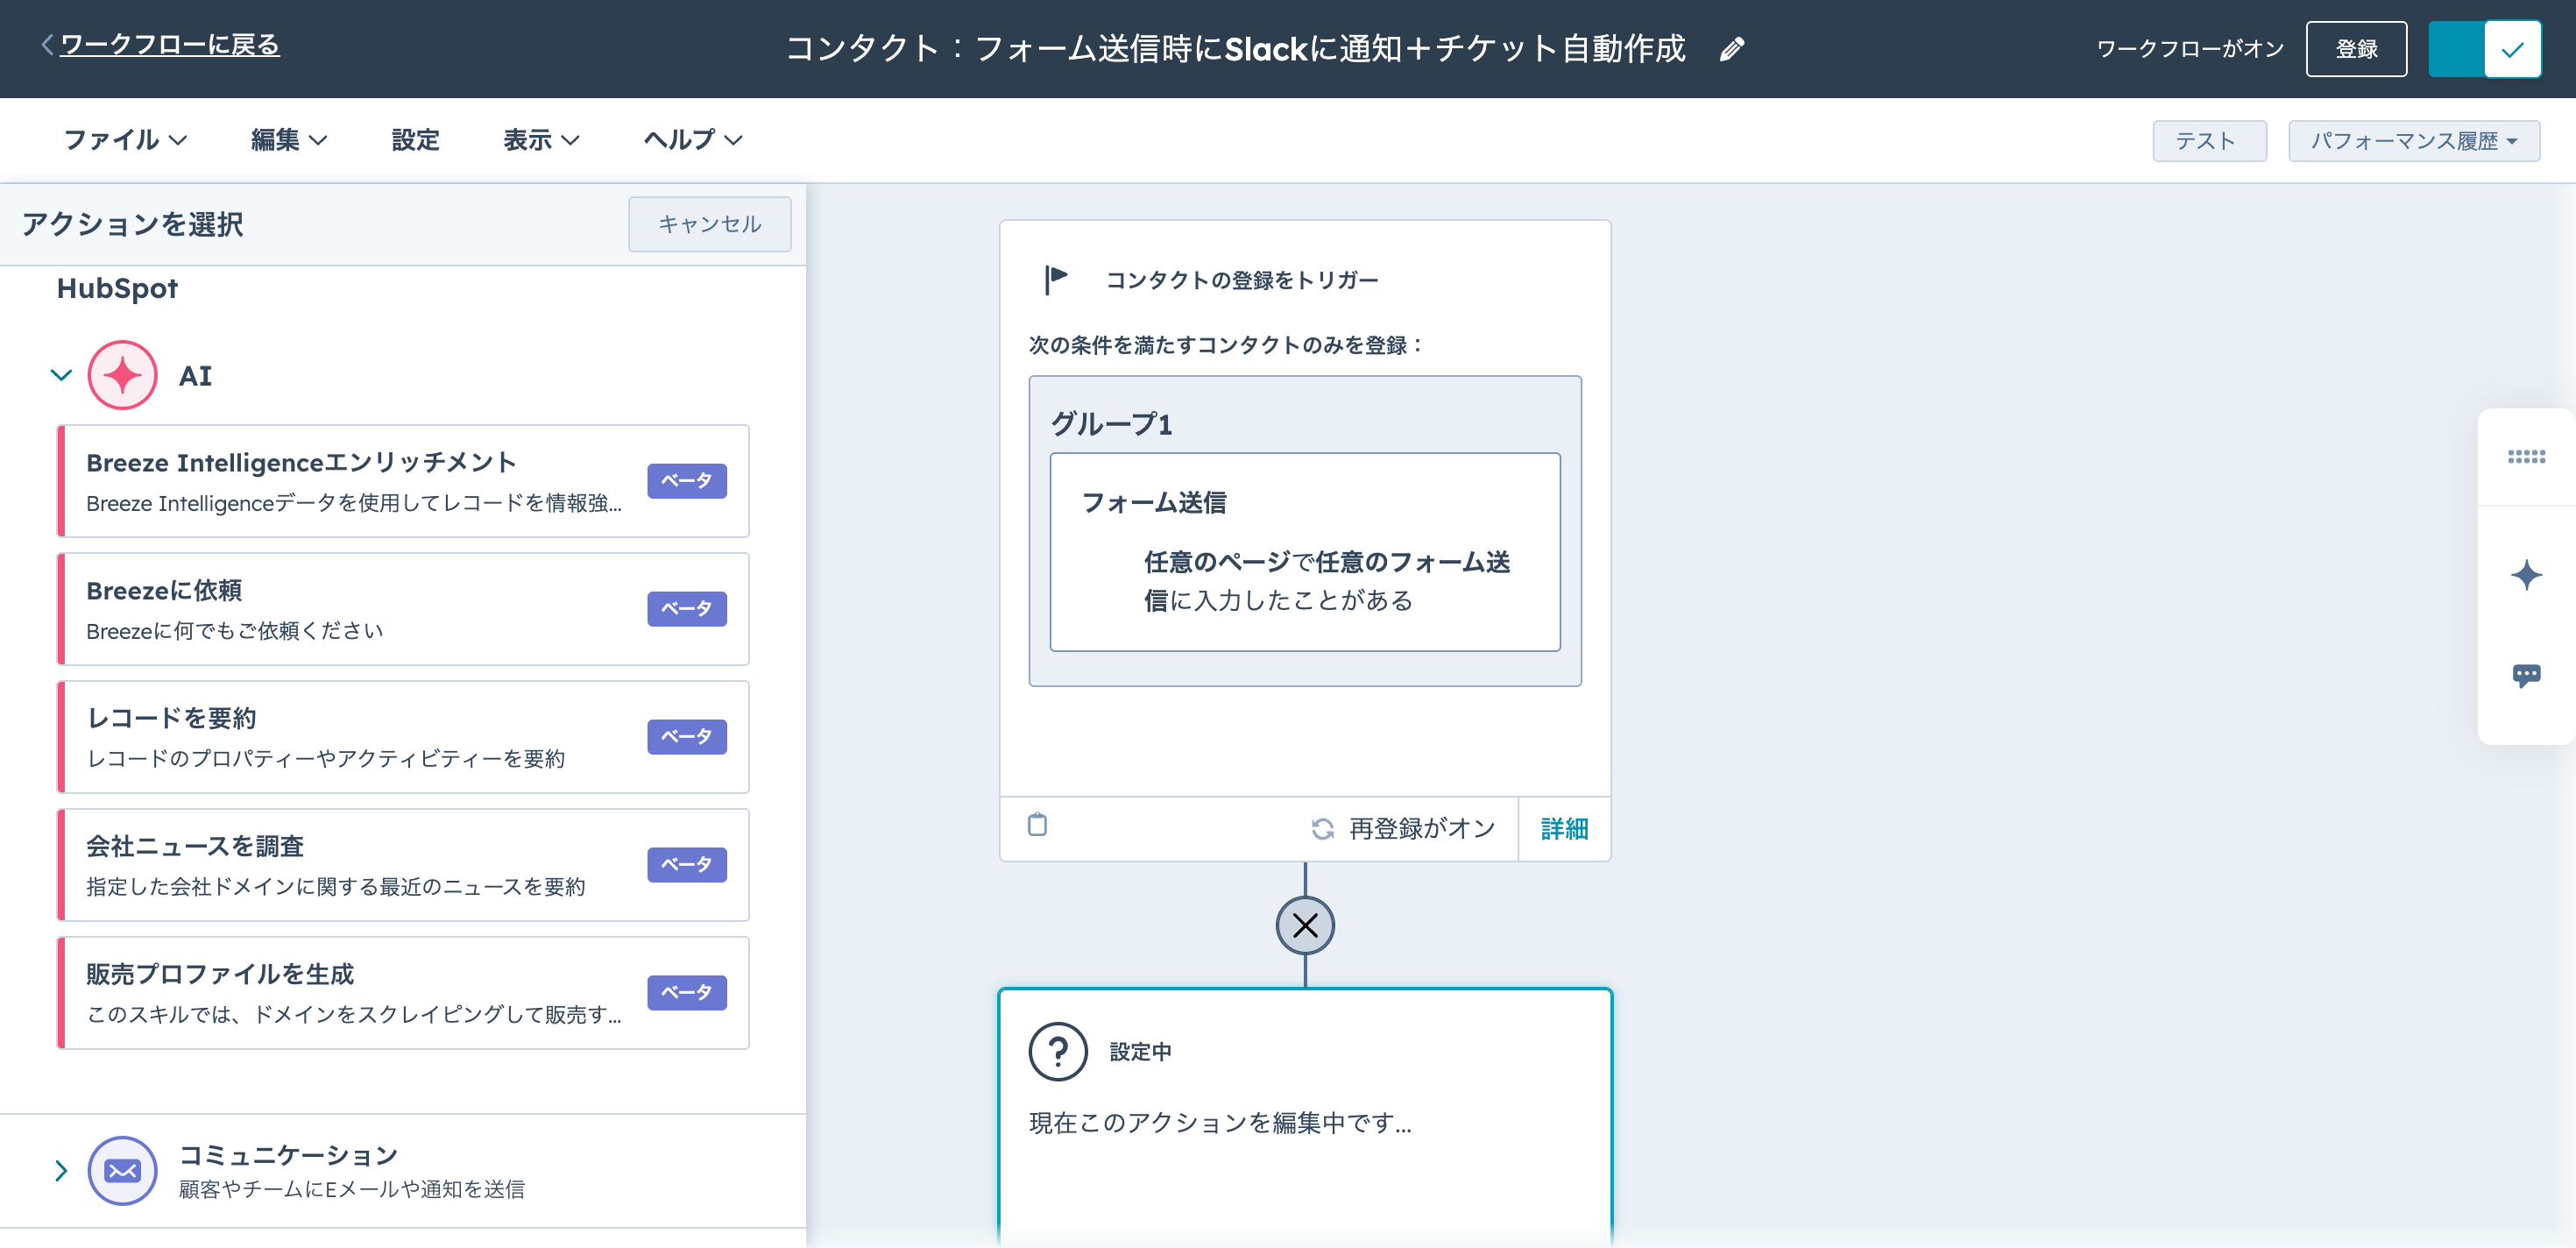Viewport: 2576px width, 1248px height.
Task: Expand the コミュニケーション section
Action: coord(60,1170)
